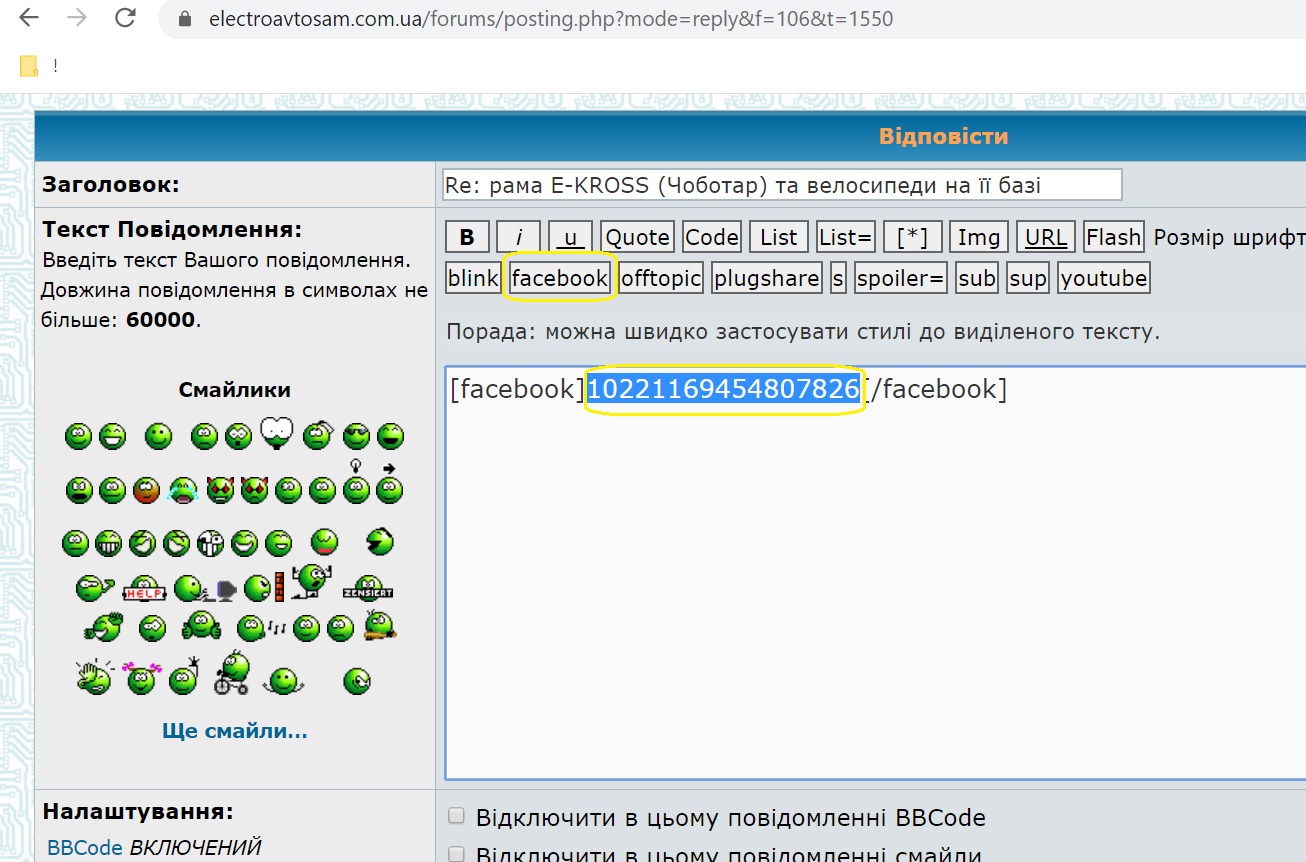Insert the smiley riding a bicycle
The image size is (1306, 862).
[x=234, y=673]
